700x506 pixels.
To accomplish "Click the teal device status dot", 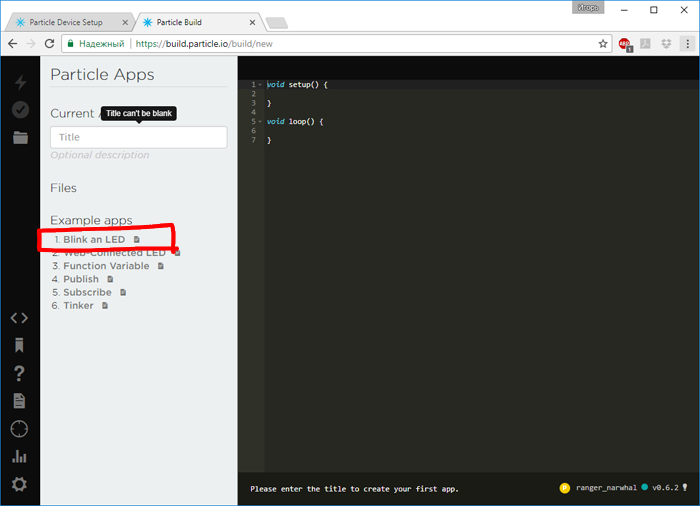I will [x=645, y=487].
